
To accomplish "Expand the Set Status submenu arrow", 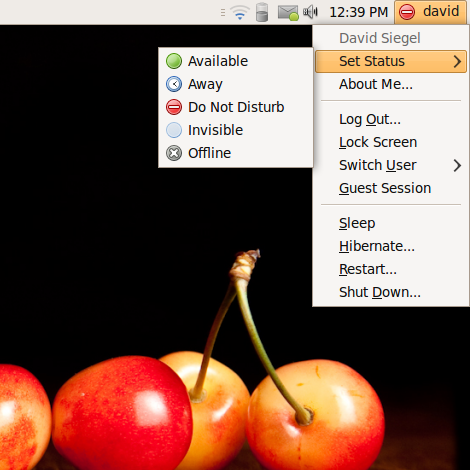I will [457, 61].
